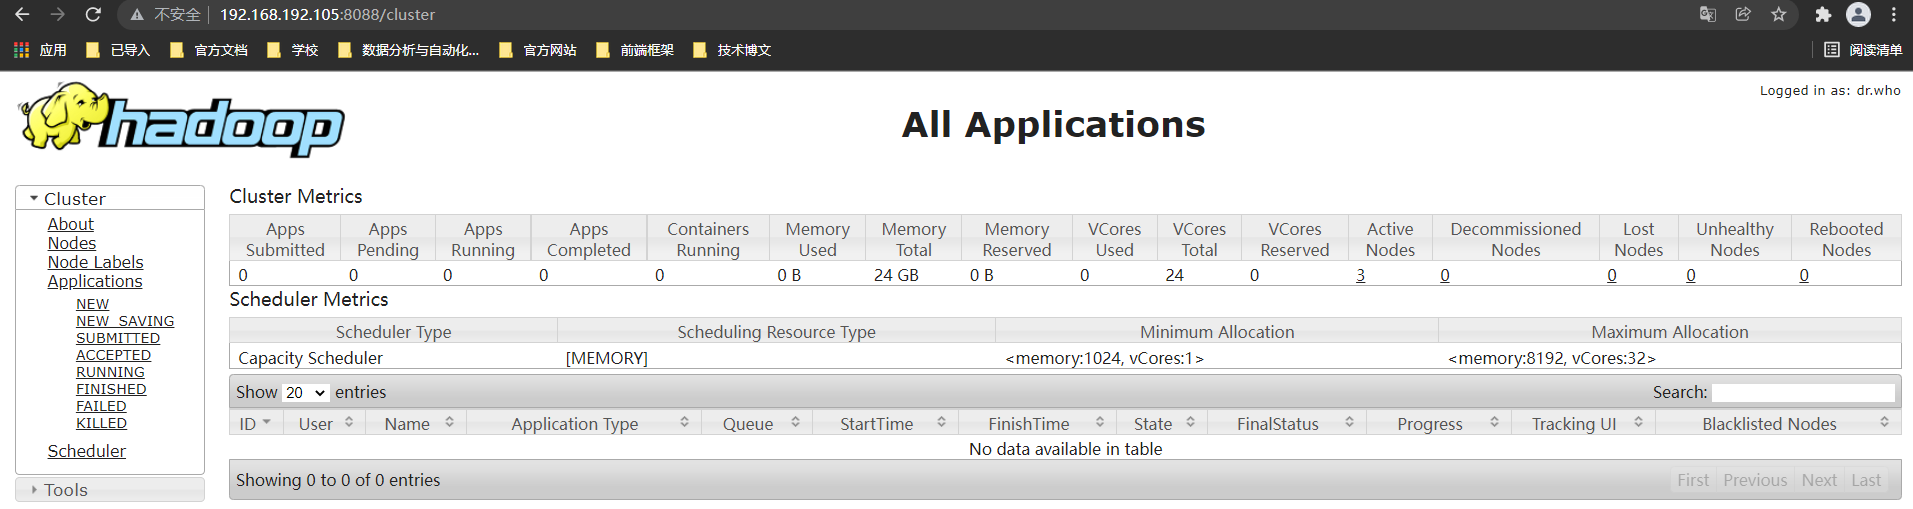1913x509 pixels.
Task: Open the Show entries count dropdown
Action: (305, 392)
